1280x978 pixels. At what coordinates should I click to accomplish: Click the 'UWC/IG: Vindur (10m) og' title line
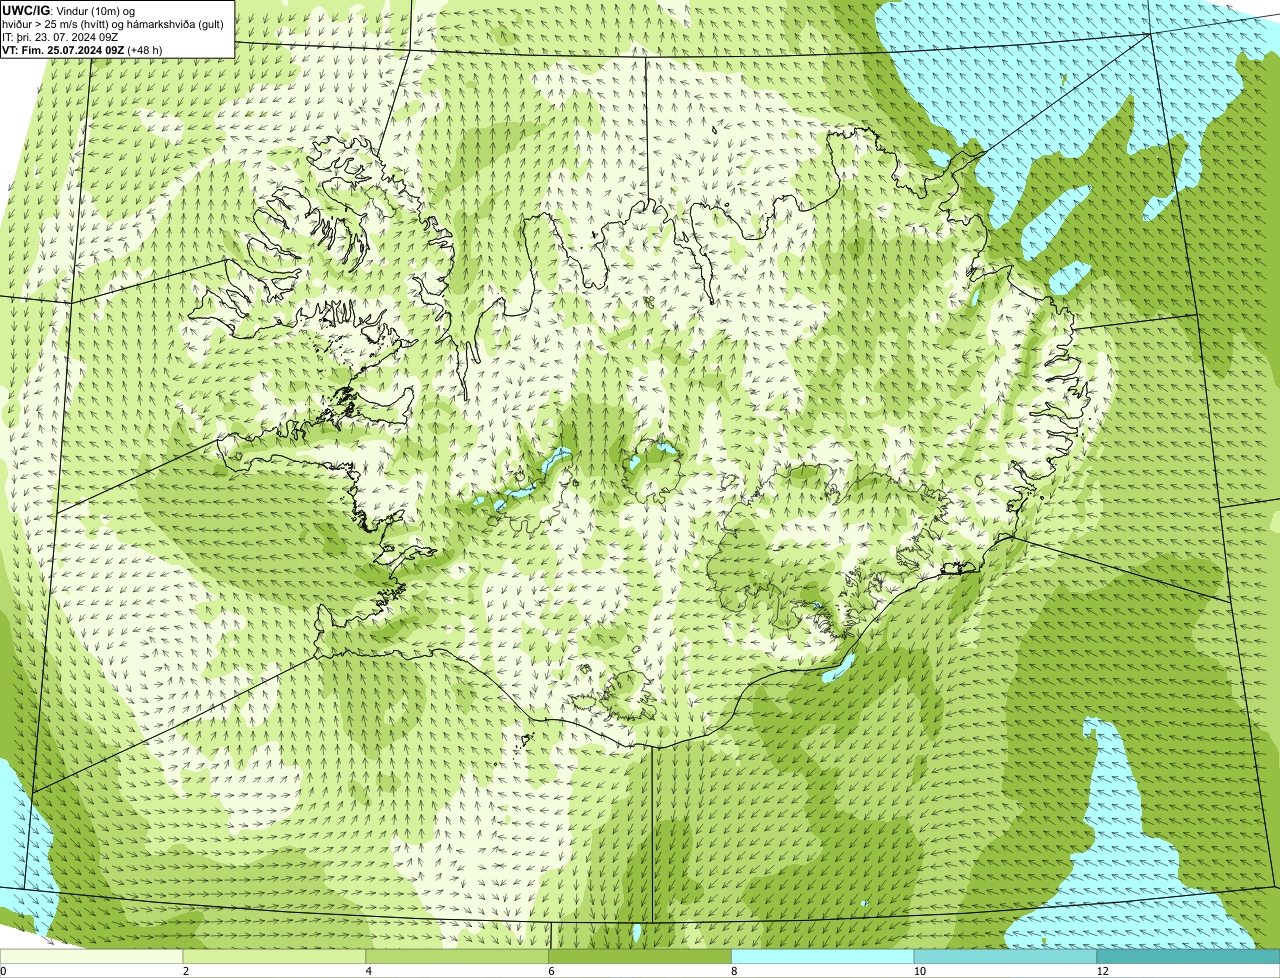(70, 11)
